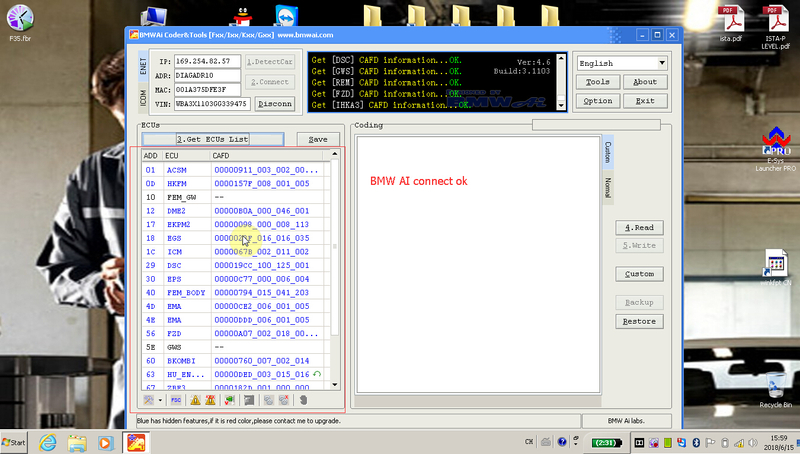Select the HKFM ECU row

(x=236, y=184)
